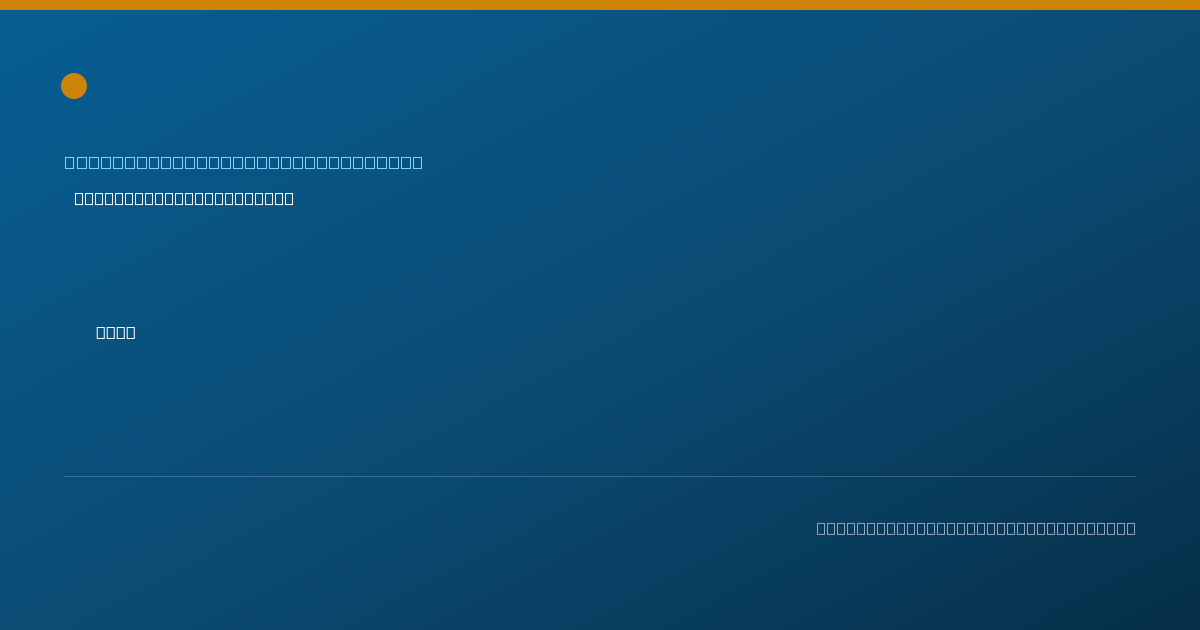Click the divider line's right end
The image size is (1200, 630).
(1134, 476)
